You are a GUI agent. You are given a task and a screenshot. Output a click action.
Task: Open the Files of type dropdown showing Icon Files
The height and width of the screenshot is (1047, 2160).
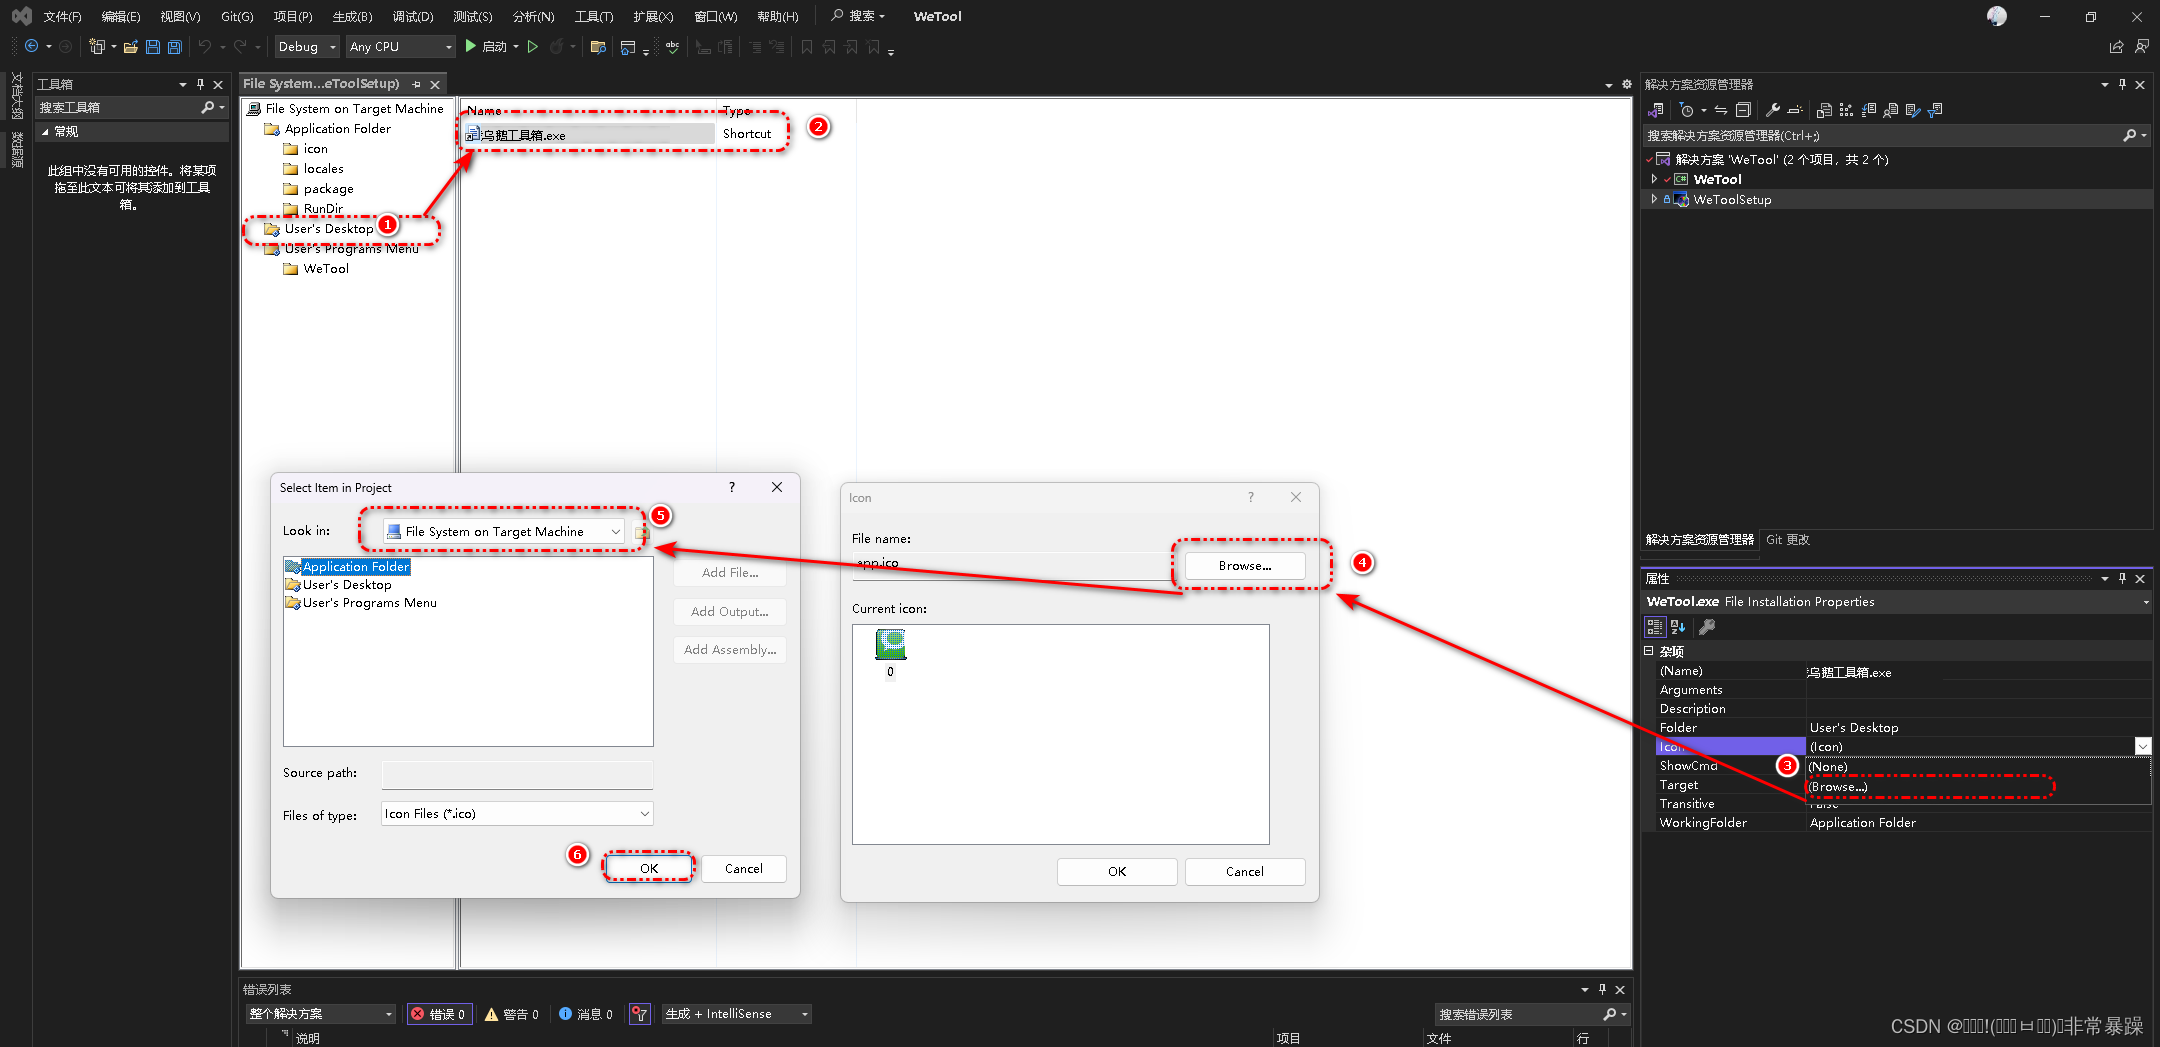pos(517,814)
